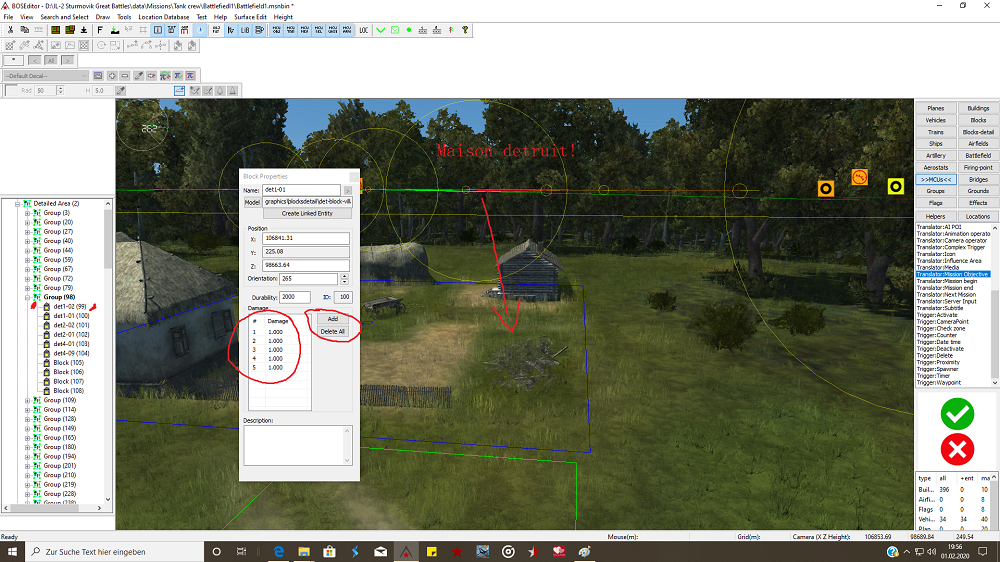Click the Copy icon in top toolbar
Image resolution: width=1000 pixels, height=562 pixels.
coord(24,30)
